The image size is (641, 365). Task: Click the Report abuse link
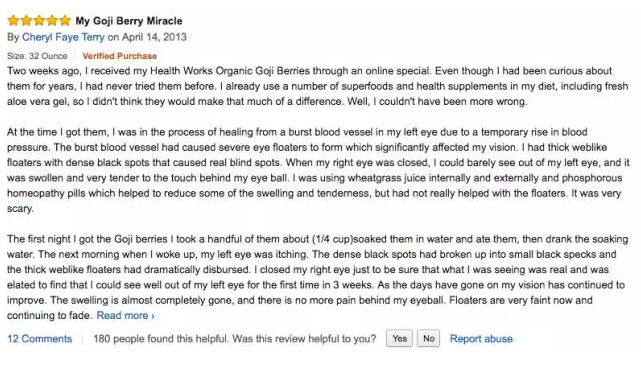[x=481, y=339]
